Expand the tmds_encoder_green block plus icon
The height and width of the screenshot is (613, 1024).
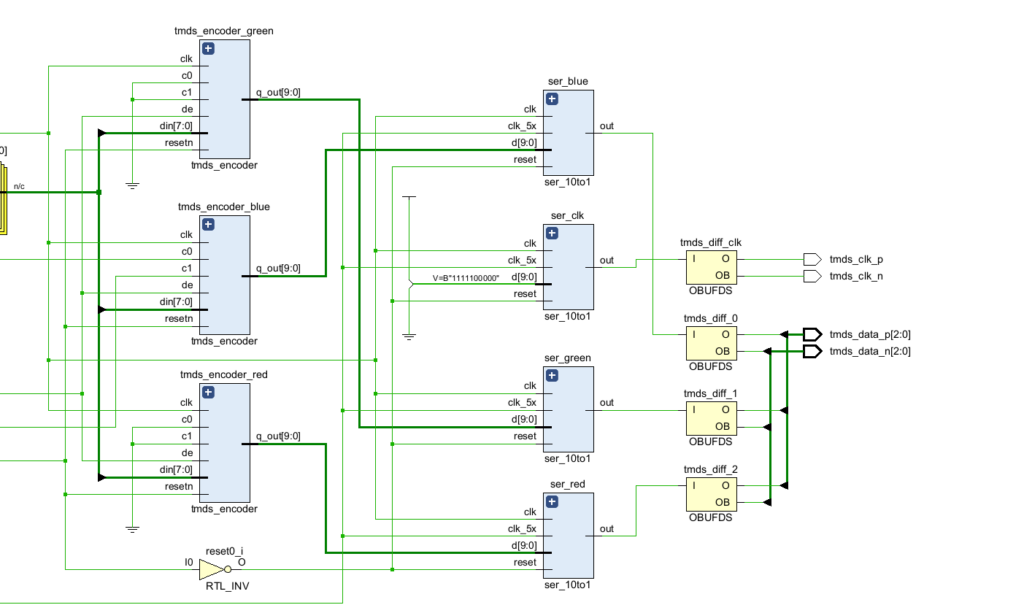(208, 49)
